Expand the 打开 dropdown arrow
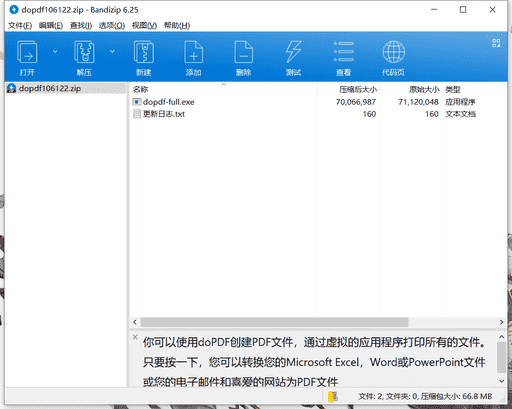Screen dimensions: 512x409 click(55, 52)
